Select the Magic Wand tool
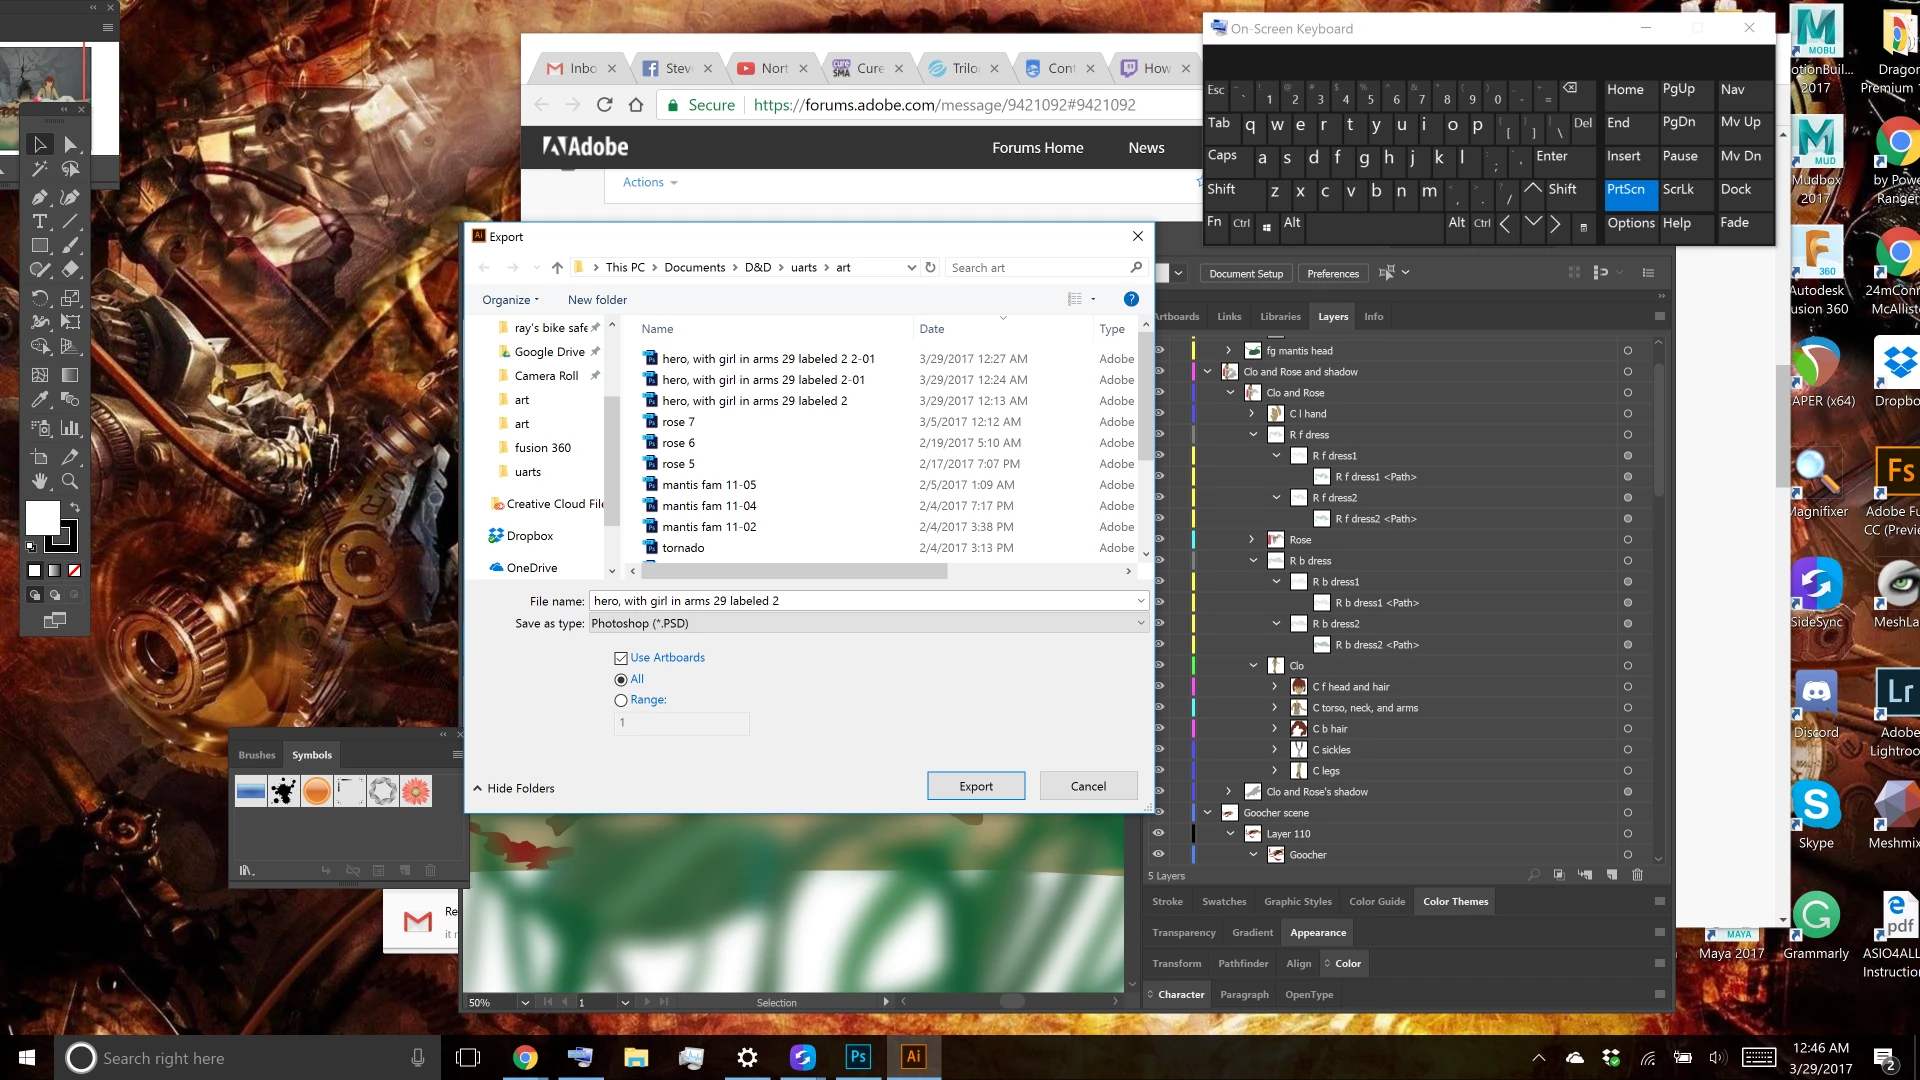Viewport: 1920px width, 1080px height. pos(40,169)
